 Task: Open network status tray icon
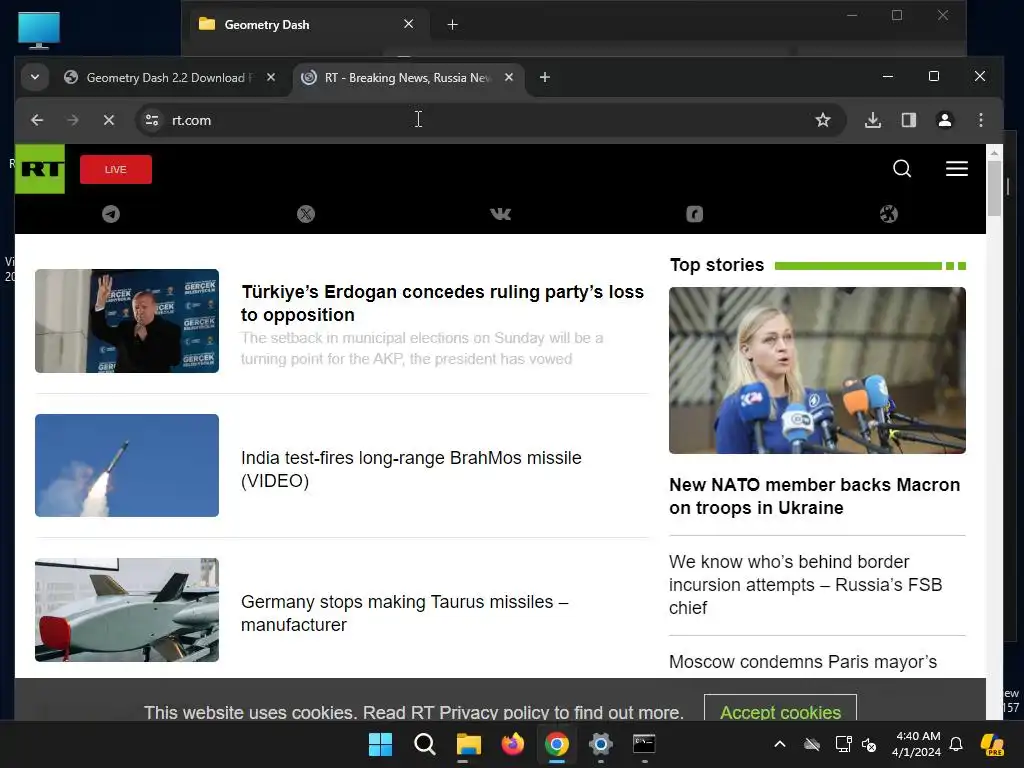click(x=843, y=744)
